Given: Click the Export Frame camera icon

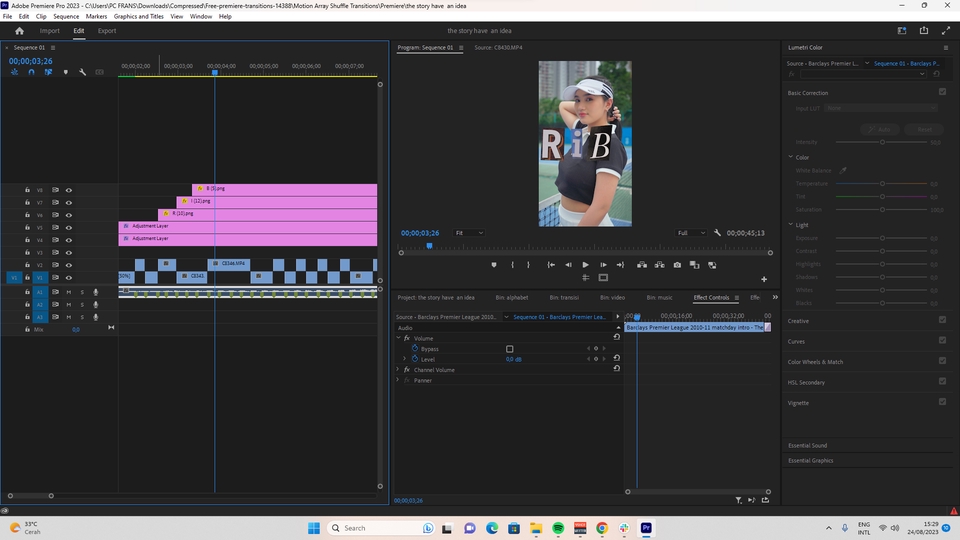Looking at the screenshot, I should [677, 265].
